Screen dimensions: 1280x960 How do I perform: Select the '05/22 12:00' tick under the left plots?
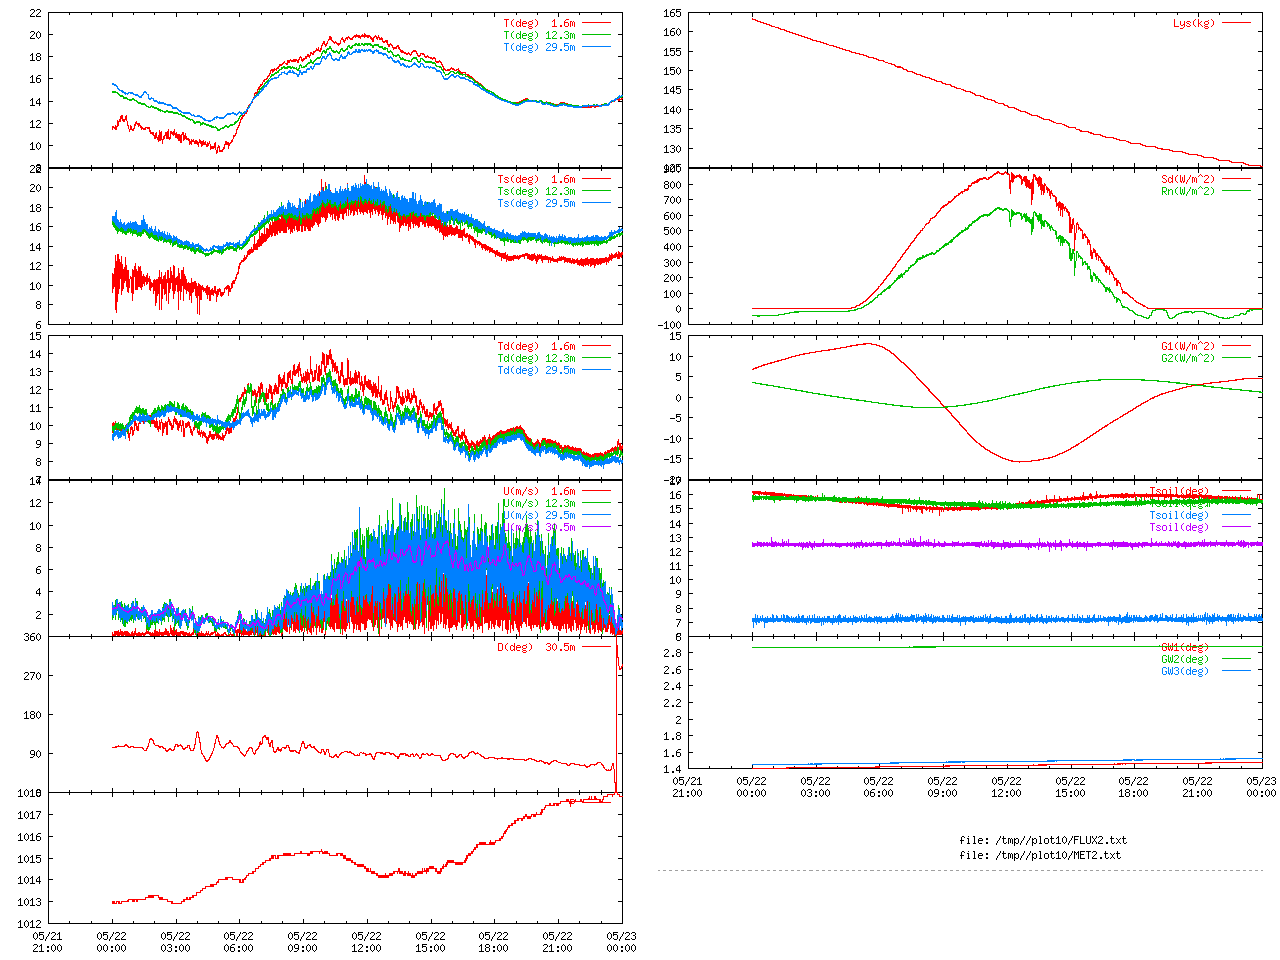(x=366, y=942)
